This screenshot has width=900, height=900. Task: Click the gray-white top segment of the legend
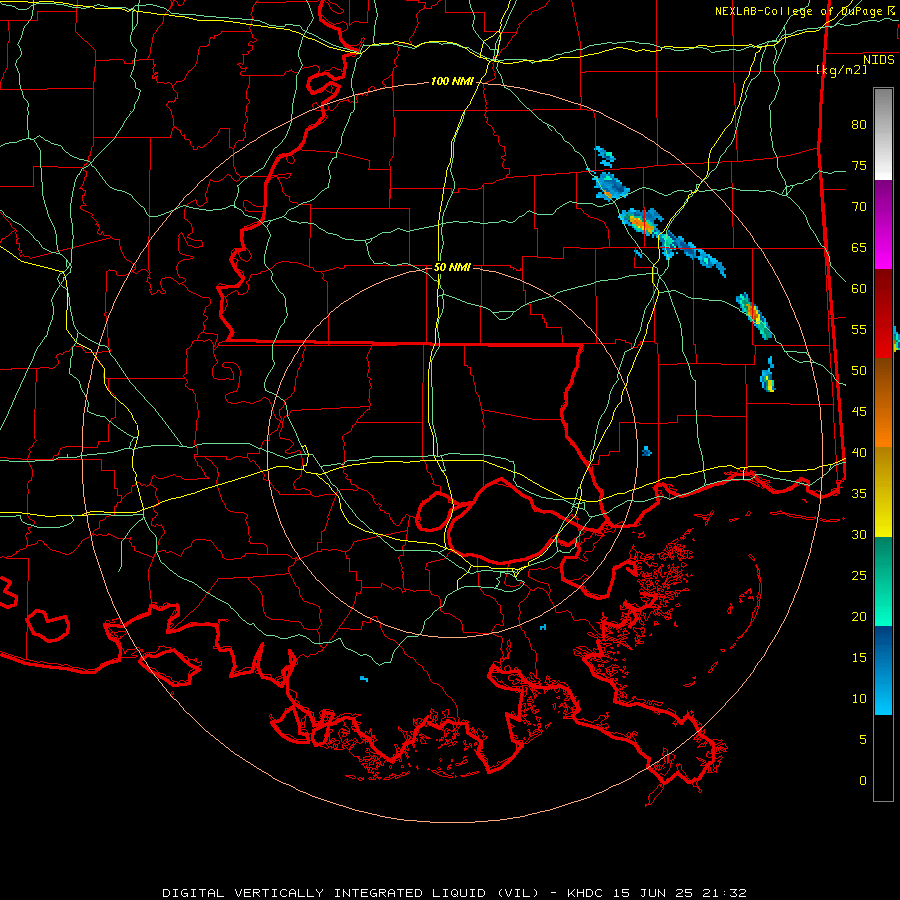point(883,134)
